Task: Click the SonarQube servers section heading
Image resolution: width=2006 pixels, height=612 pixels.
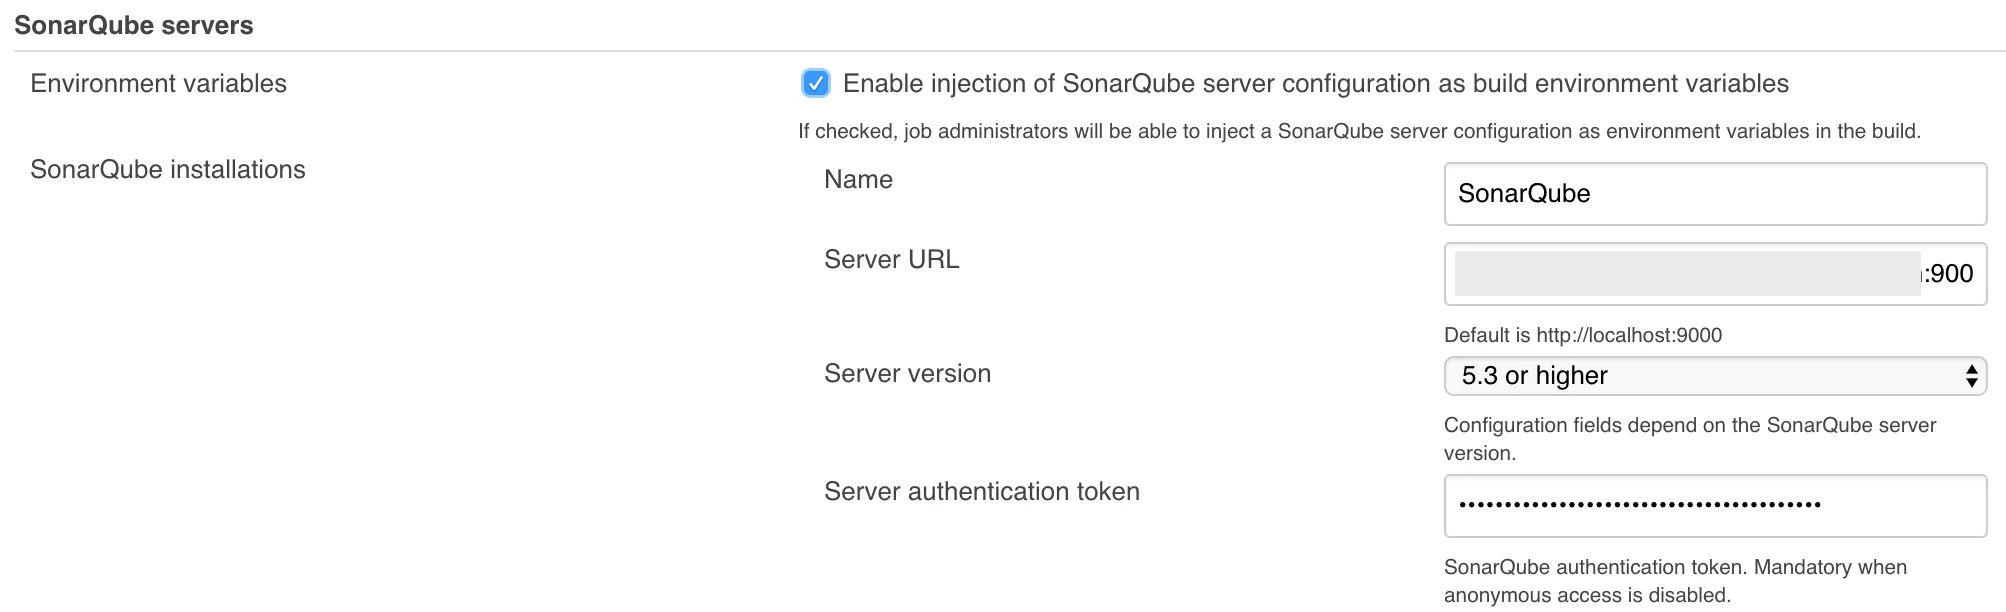Action: (134, 25)
